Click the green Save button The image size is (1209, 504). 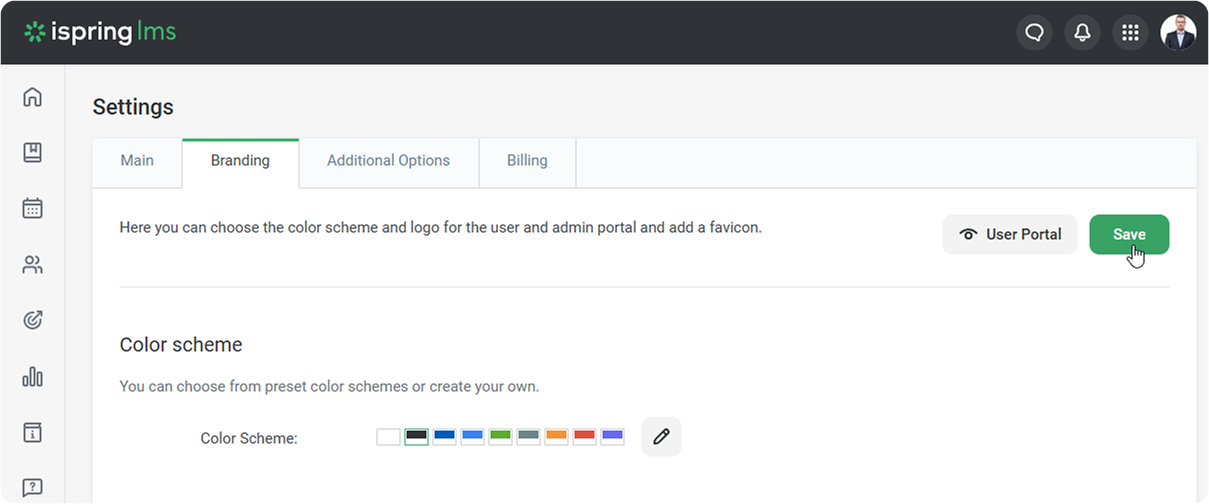1129,235
